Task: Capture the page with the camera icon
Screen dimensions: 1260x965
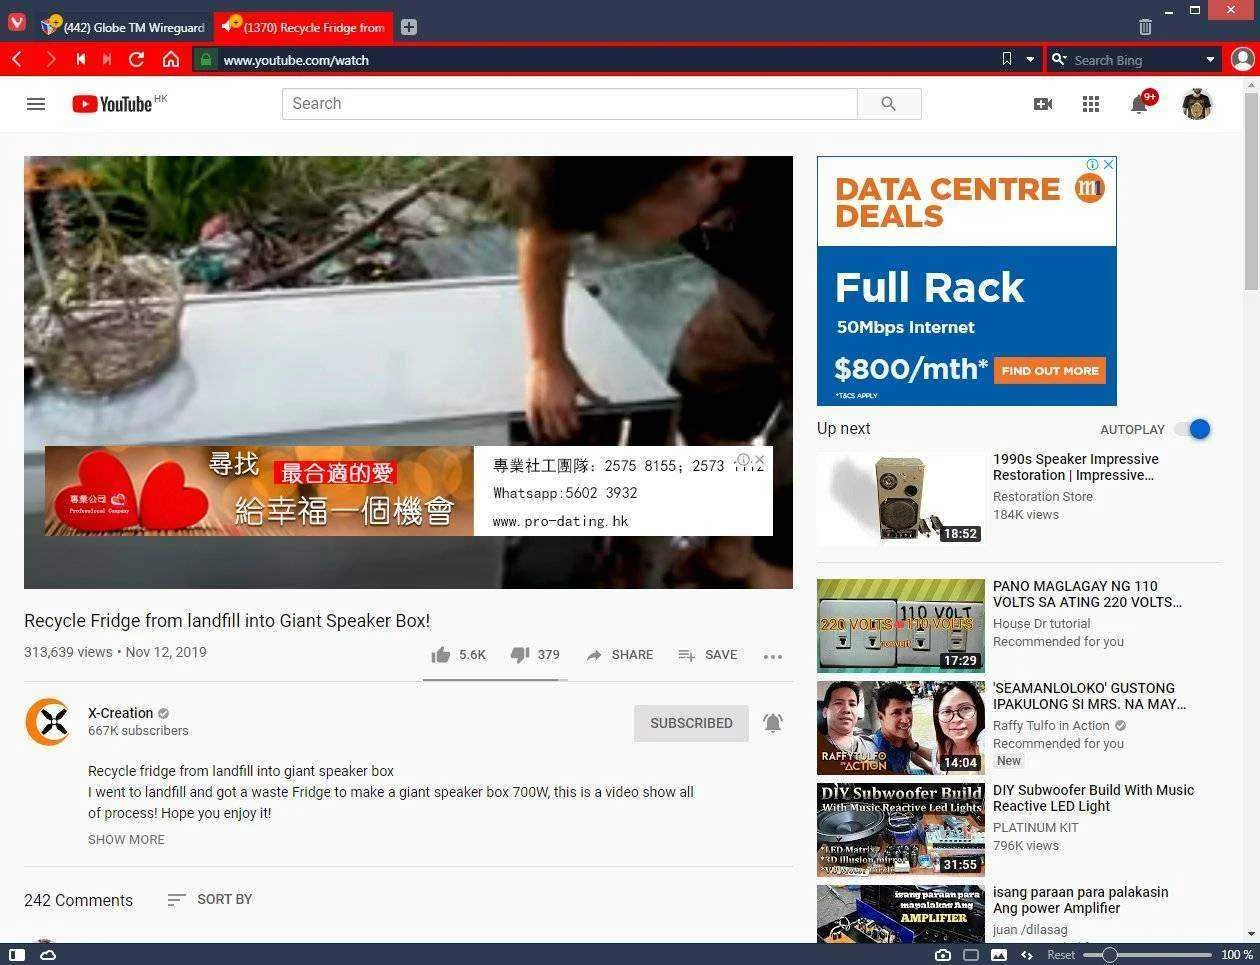Action: (942, 955)
